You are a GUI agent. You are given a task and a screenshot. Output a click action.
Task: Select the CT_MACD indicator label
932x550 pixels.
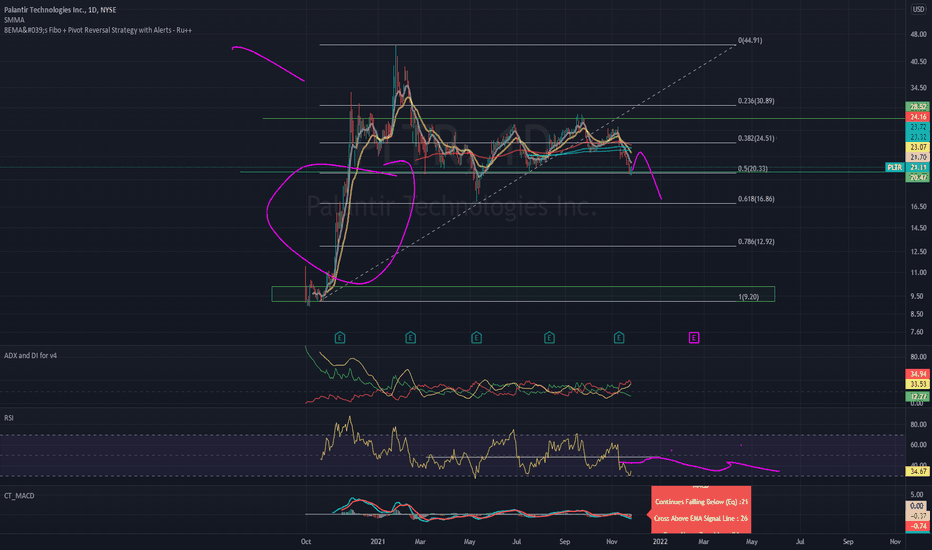click(19, 495)
